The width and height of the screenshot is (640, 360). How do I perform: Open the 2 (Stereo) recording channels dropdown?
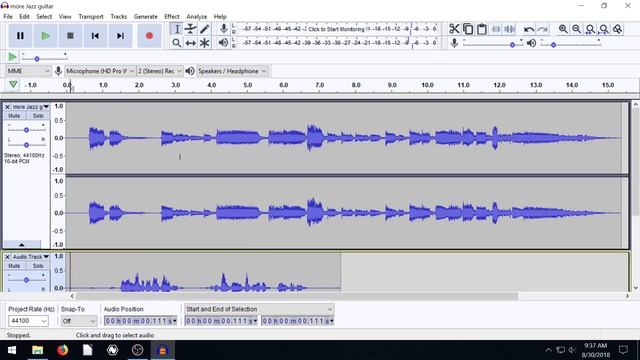tap(159, 71)
